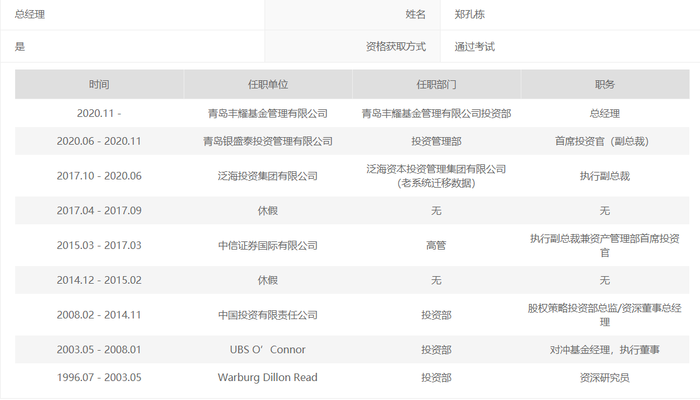Image resolution: width=700 pixels, height=400 pixels.
Task: Click the 高管 department cell
Action: click(x=436, y=245)
